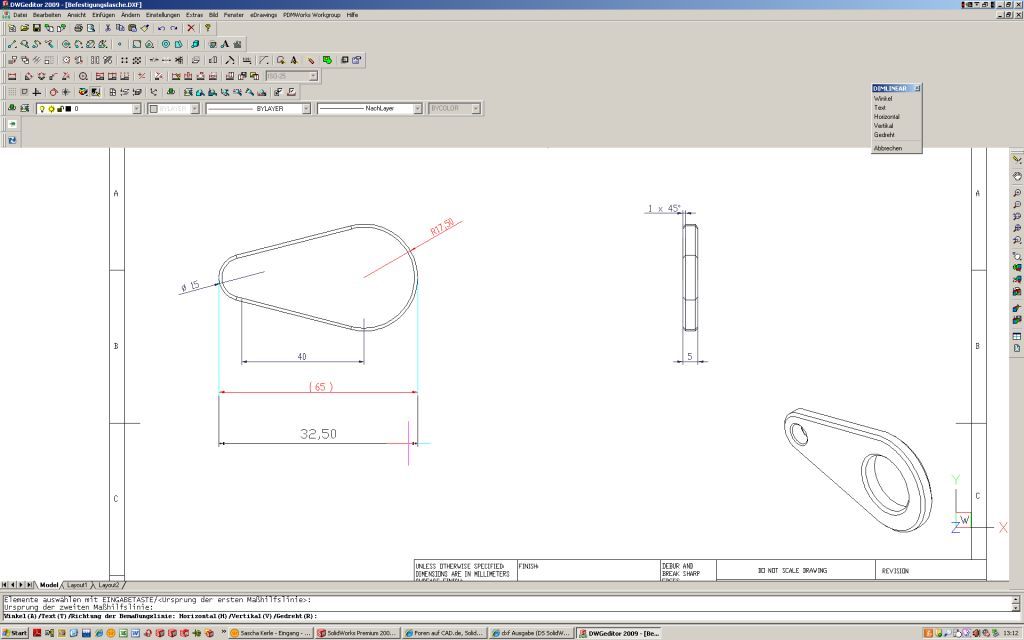1024x640 pixels.
Task: Click the blue refresh icon below the layer toolbar
Action: (12, 140)
